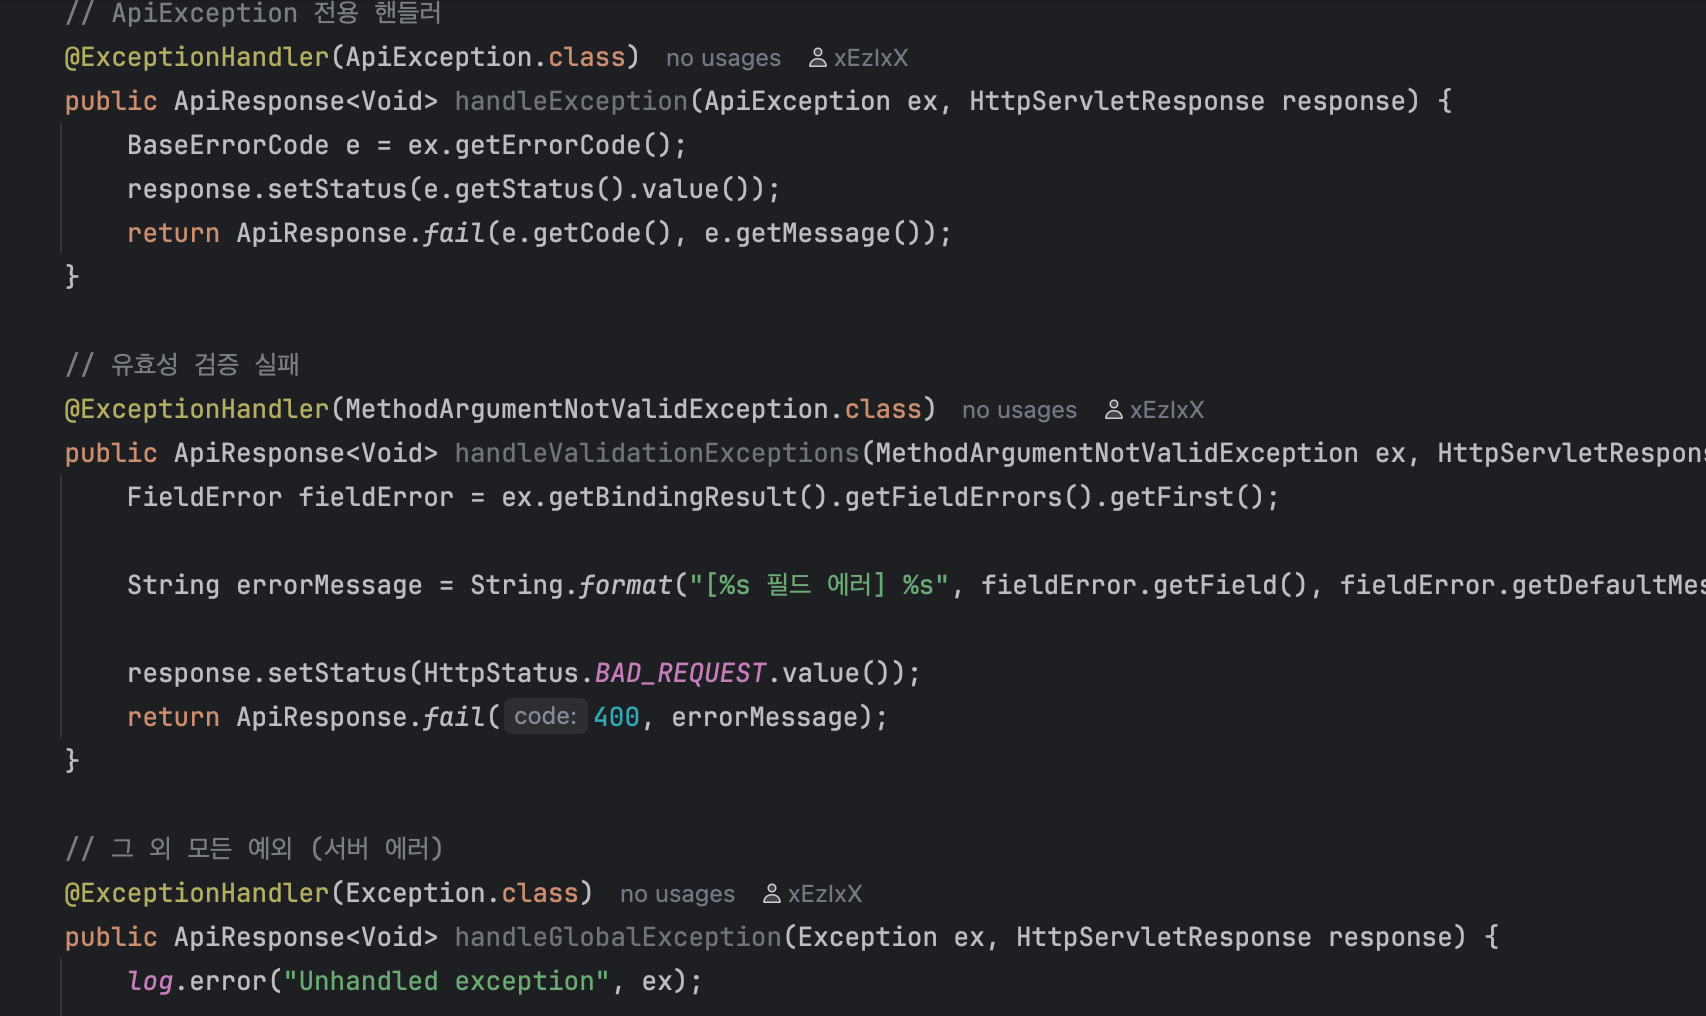1706x1016 pixels.
Task: Click response.setStatus(e.getStatus().value()) line
Action: (x=453, y=189)
